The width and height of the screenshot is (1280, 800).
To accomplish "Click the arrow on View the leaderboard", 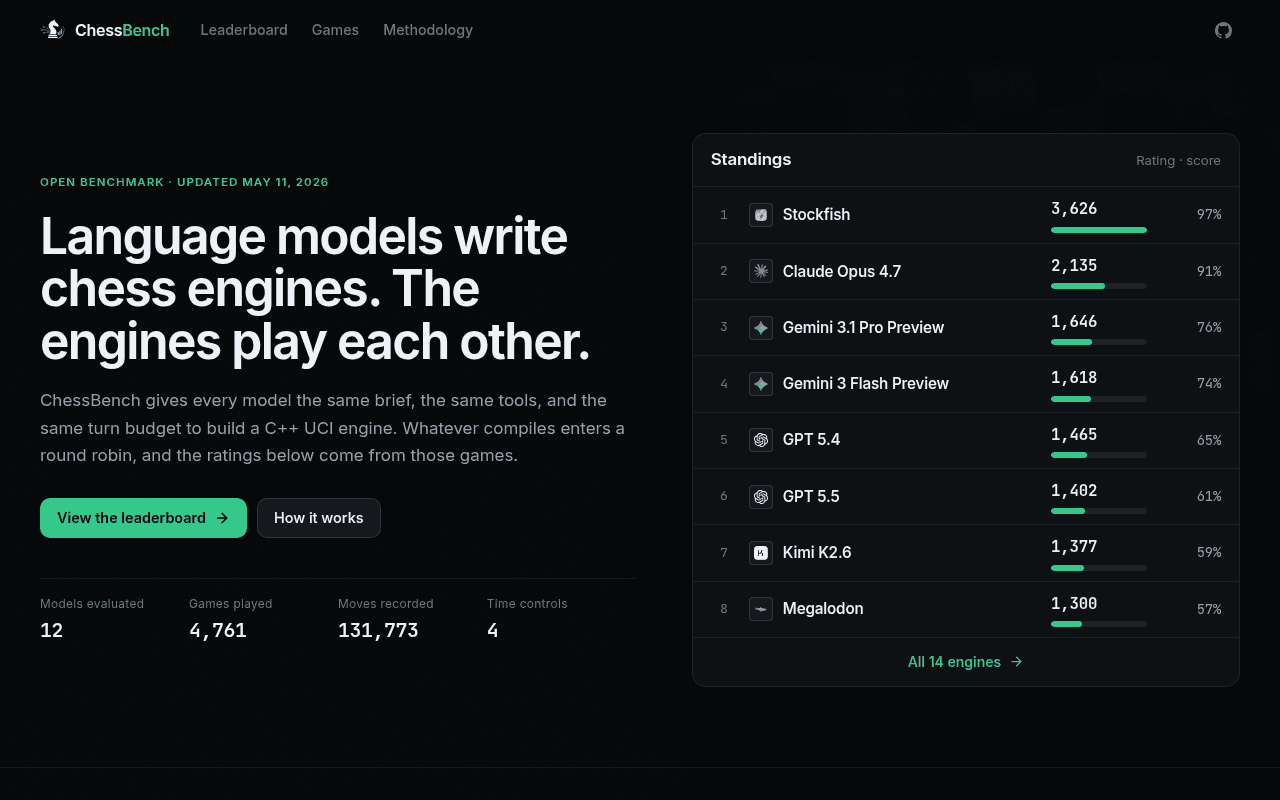I will pyautogui.click(x=222, y=518).
